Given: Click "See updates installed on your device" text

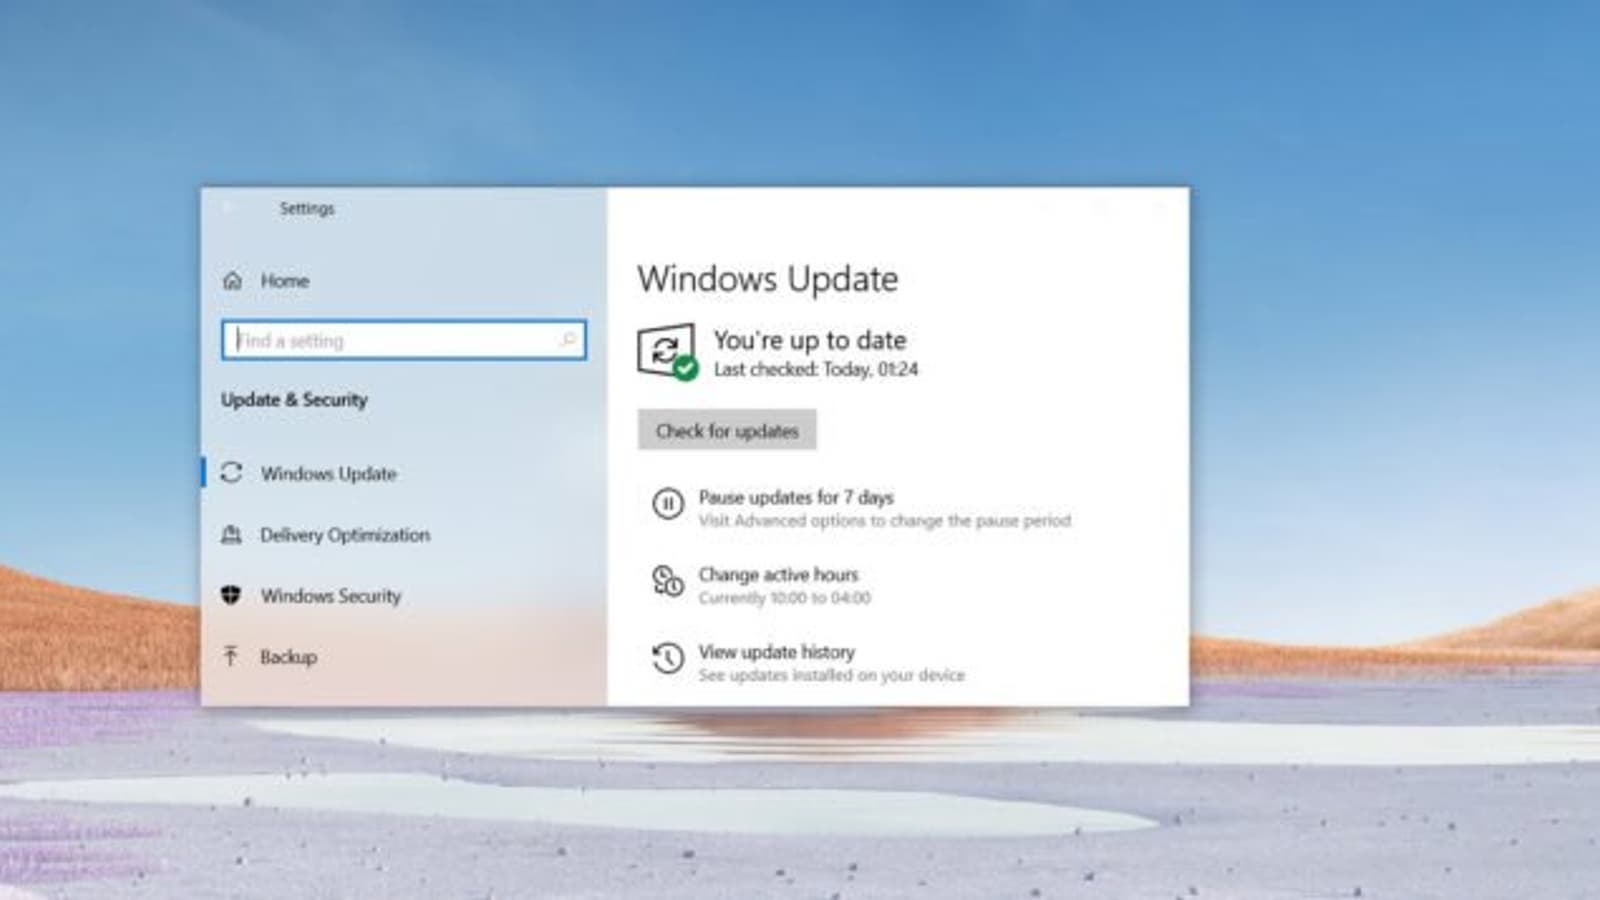Looking at the screenshot, I should [832, 675].
